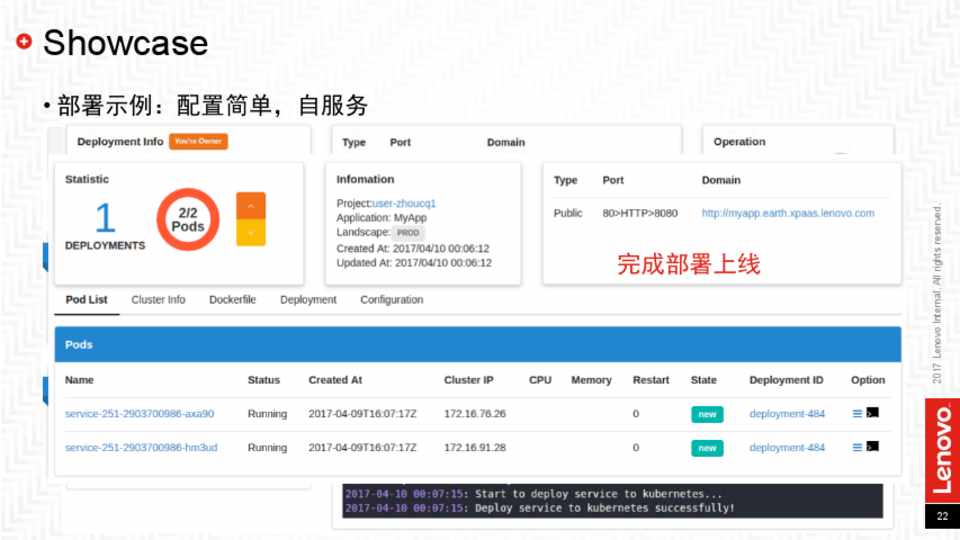Open the user-zhoucq1 project link
The width and height of the screenshot is (960, 540).
tap(404, 203)
